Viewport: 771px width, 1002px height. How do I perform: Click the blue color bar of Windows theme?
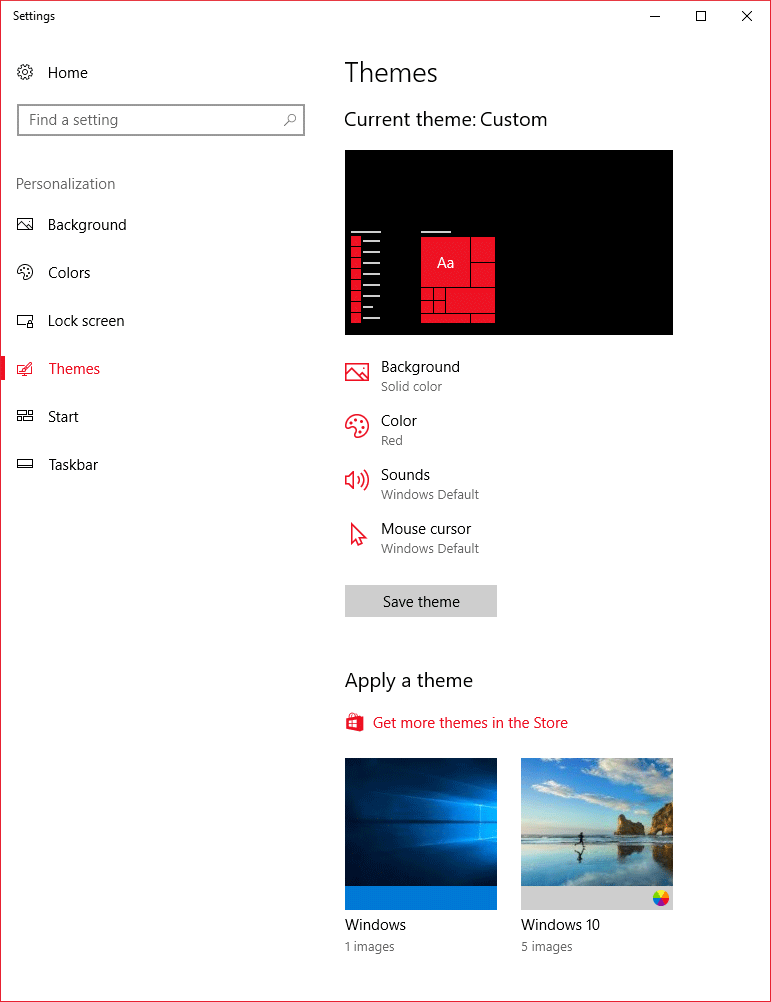tap(421, 898)
